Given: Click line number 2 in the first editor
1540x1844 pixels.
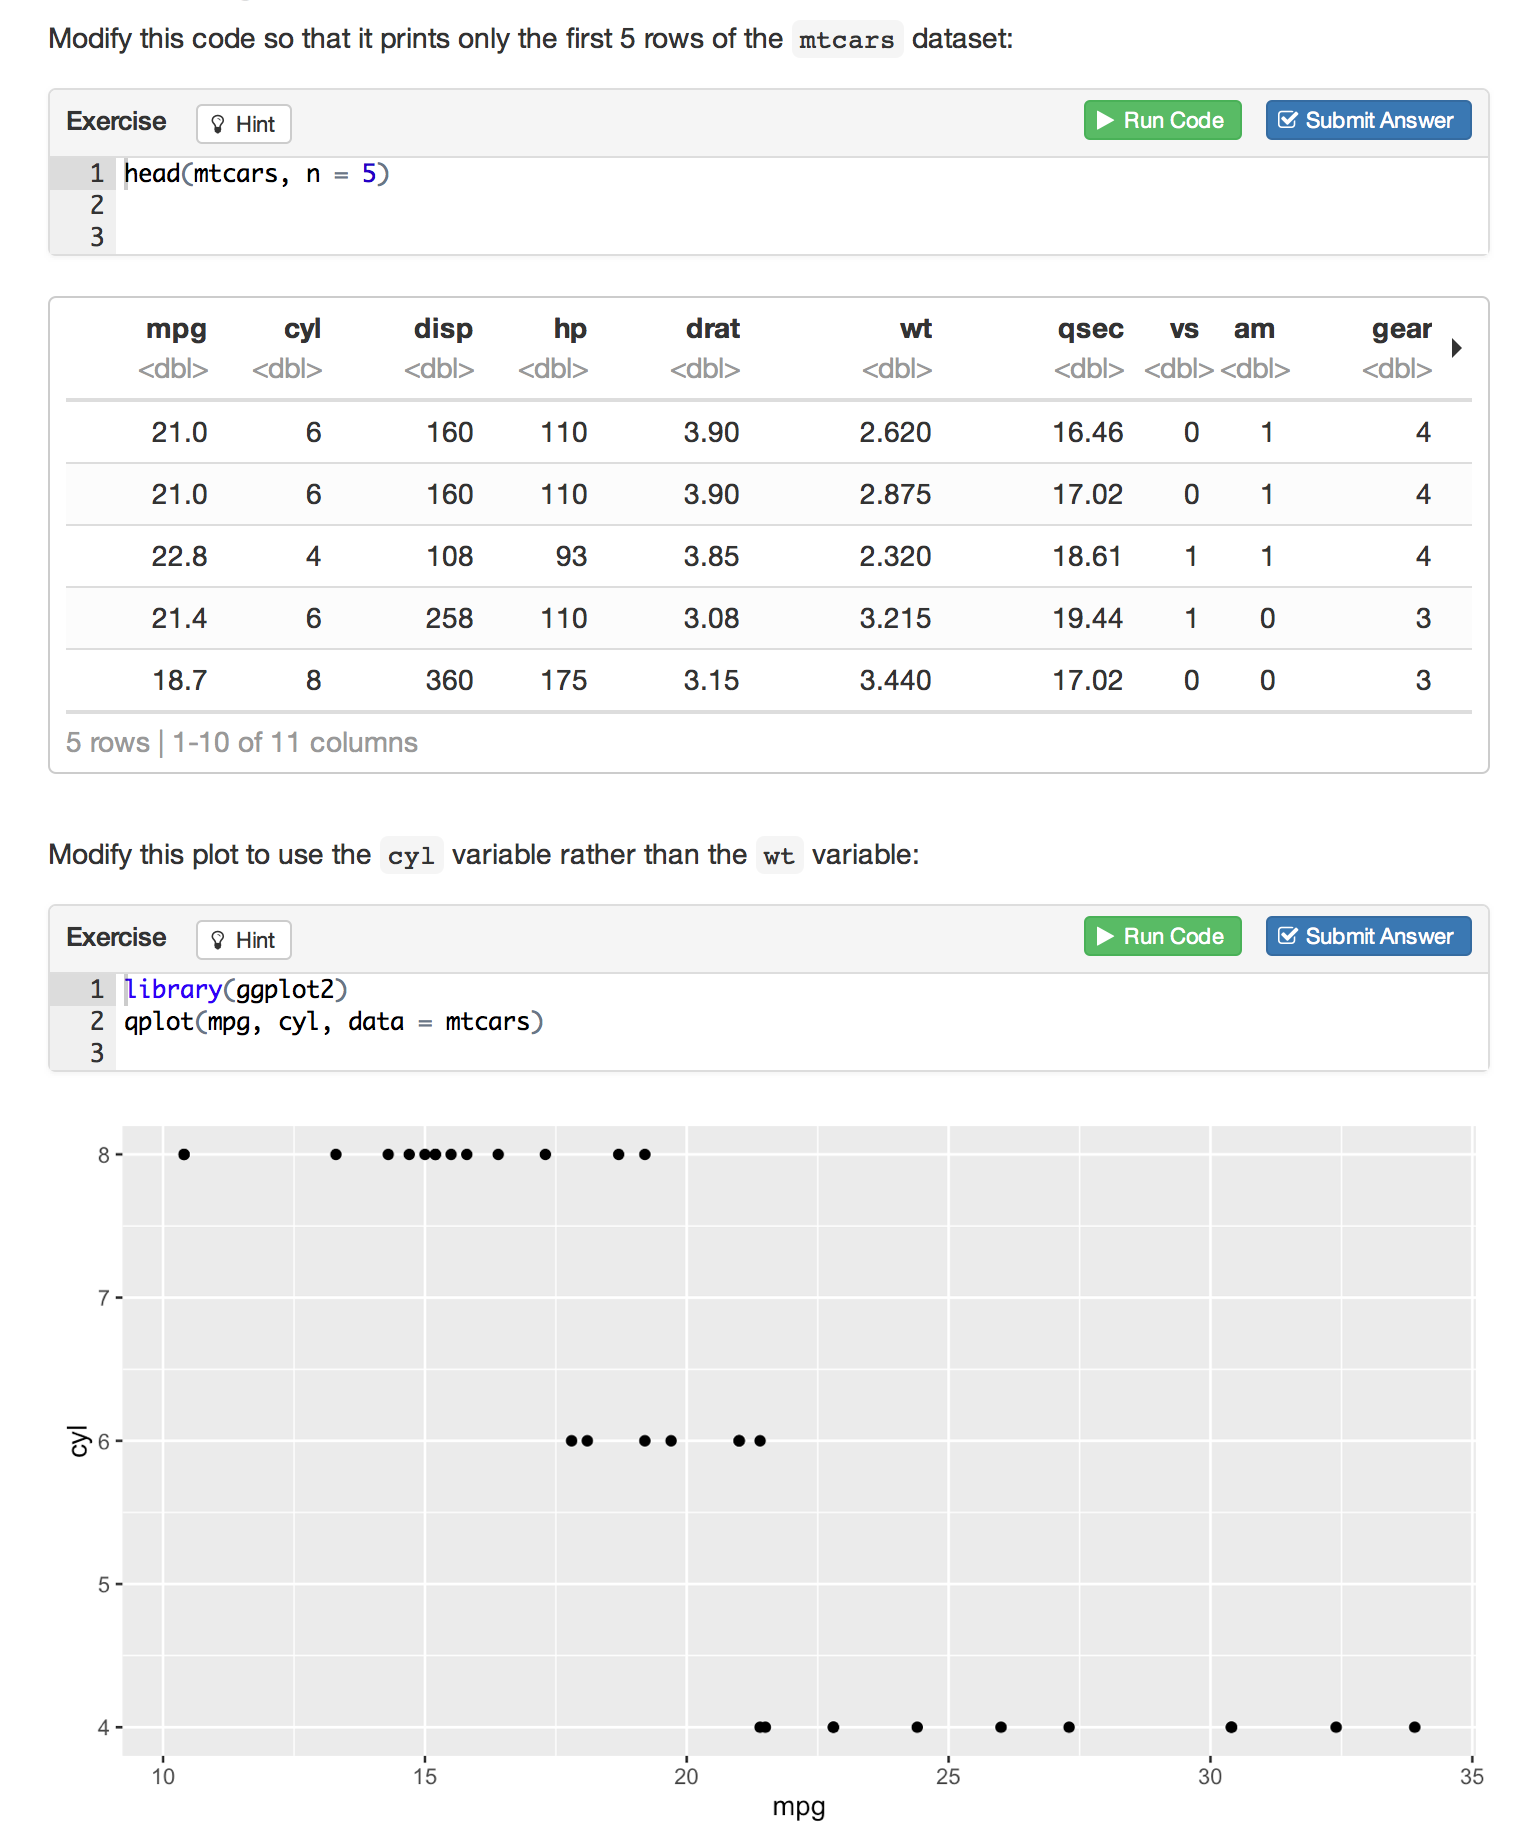Looking at the screenshot, I should (x=96, y=206).
